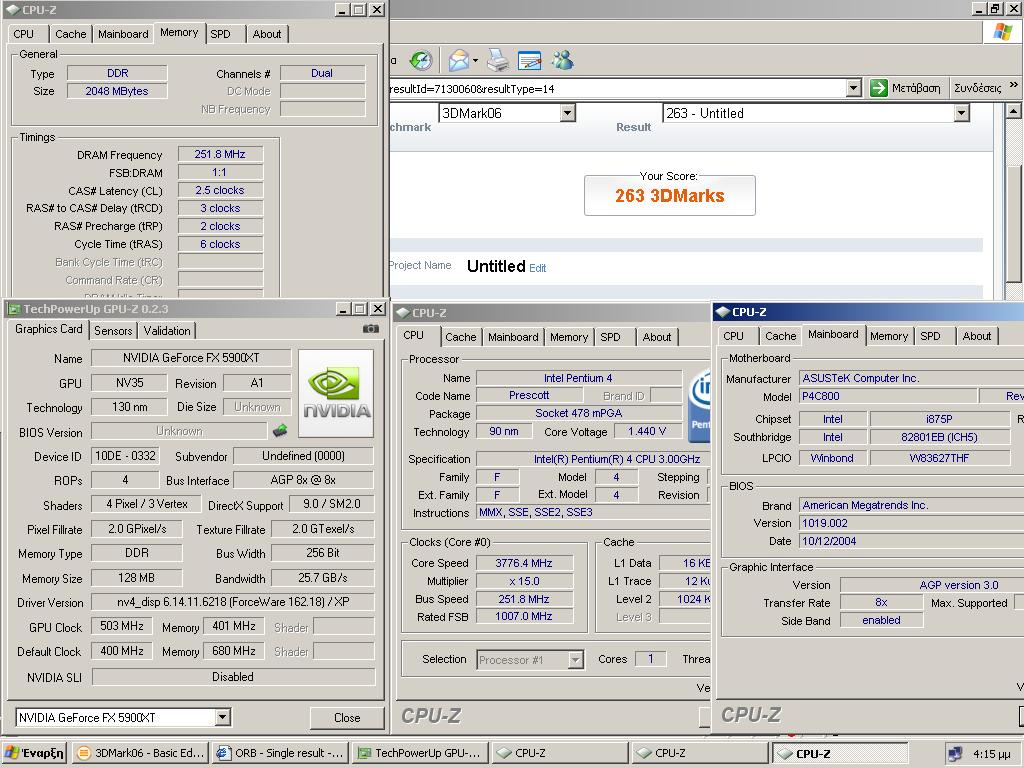Click the Channels # 'Dual' value

pyautogui.click(x=322, y=73)
